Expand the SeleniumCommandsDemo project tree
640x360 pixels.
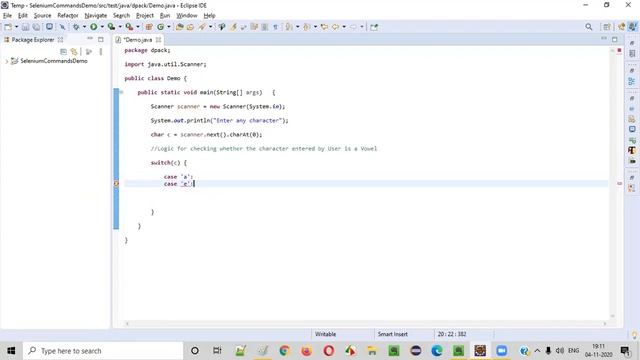coord(7,61)
